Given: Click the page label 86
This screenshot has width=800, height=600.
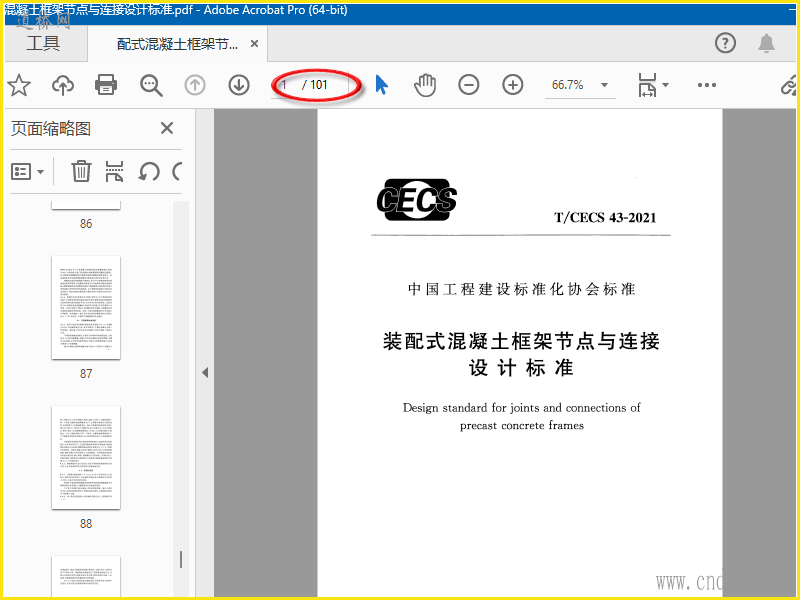Looking at the screenshot, I should pos(86,223).
